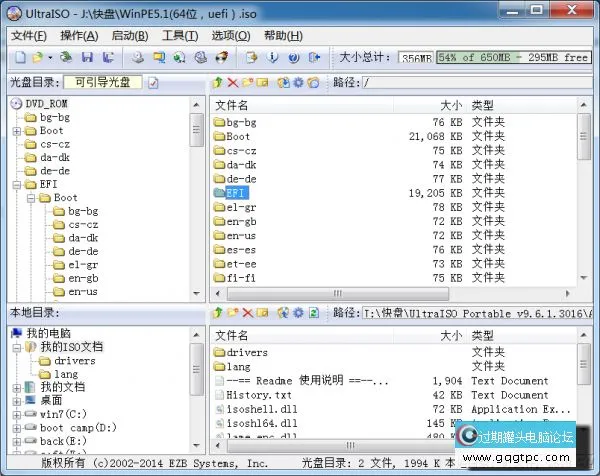Click the boot properties check icon near 可引导光盘
600x476 pixels.
pyautogui.click(x=153, y=83)
